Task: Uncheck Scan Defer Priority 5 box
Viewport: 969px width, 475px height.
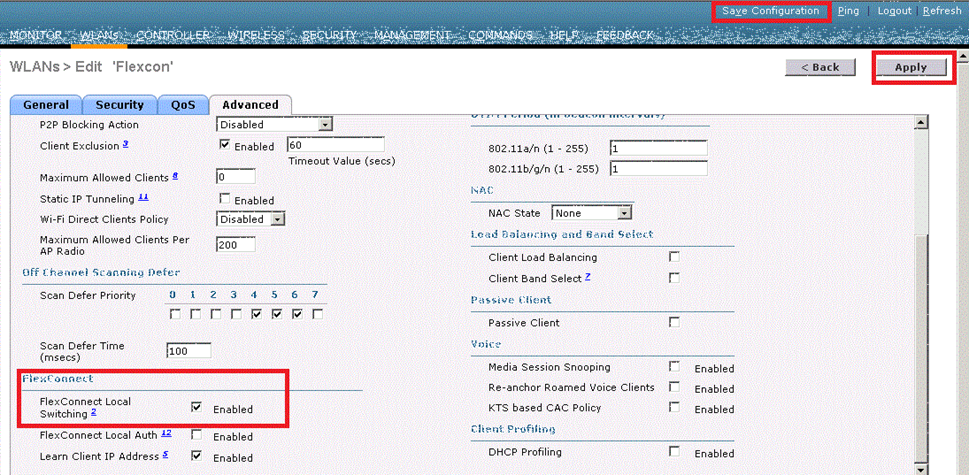Action: [277, 314]
